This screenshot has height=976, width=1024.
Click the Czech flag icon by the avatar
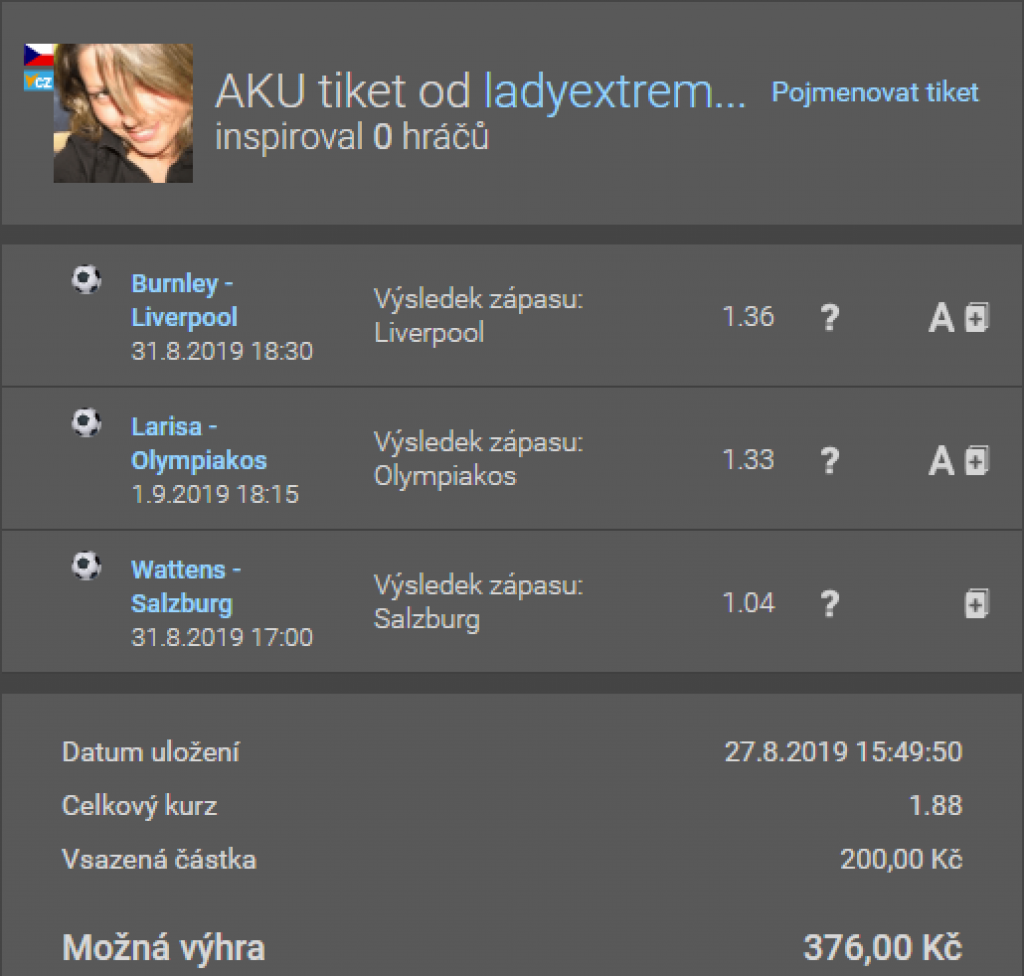pos(38,55)
